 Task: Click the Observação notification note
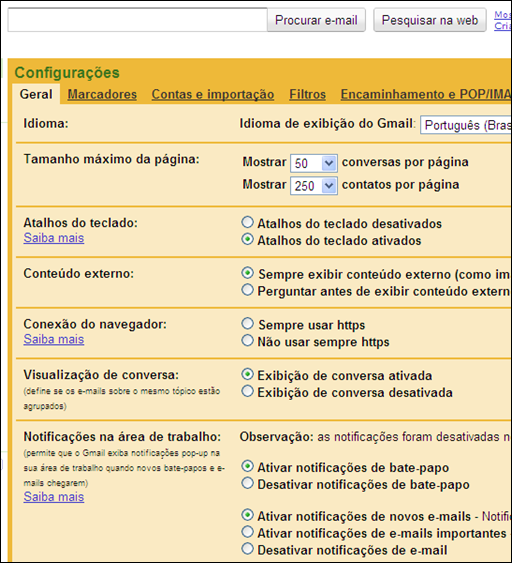click(375, 437)
